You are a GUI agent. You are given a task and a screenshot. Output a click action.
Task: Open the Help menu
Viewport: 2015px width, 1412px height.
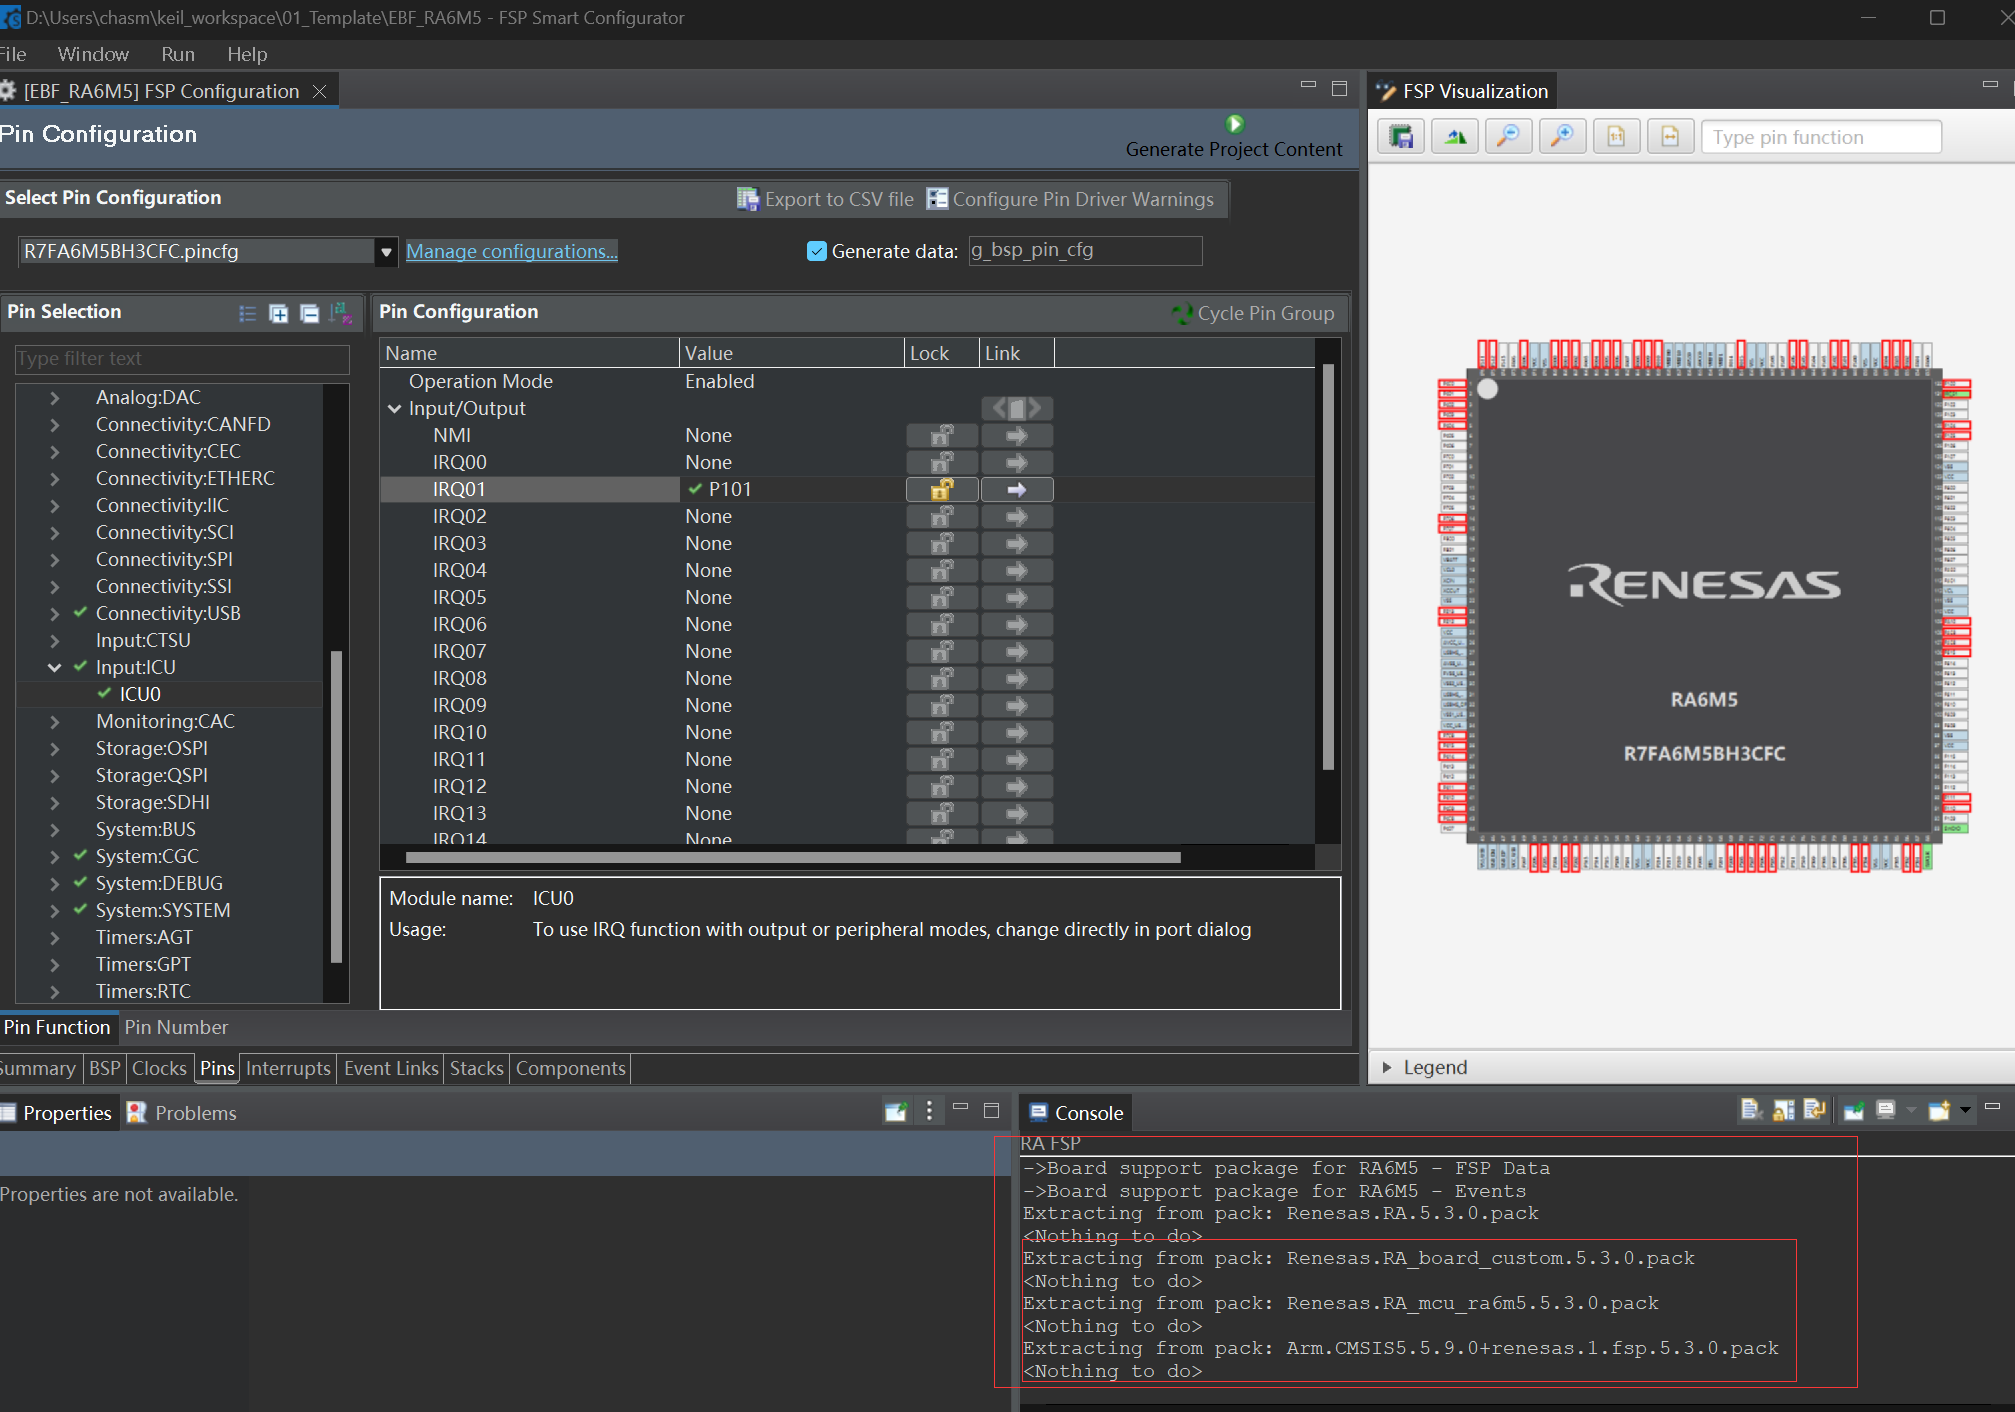(247, 54)
